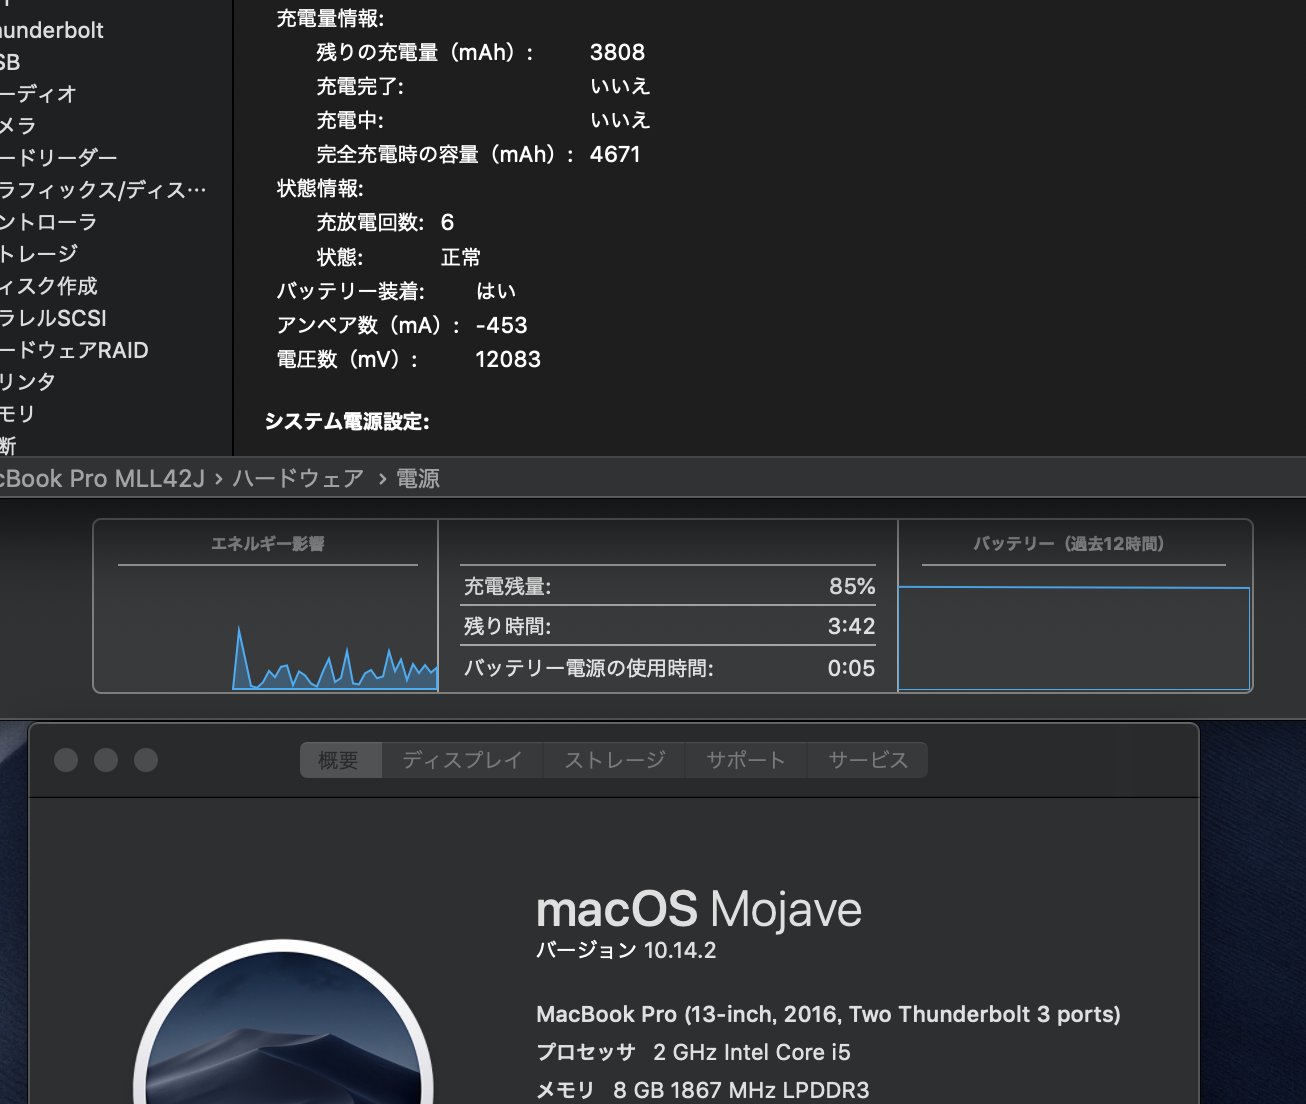This screenshot has height=1104, width=1306.
Task: Select パラレルSCSI in the sidebar
Action: tap(53, 318)
